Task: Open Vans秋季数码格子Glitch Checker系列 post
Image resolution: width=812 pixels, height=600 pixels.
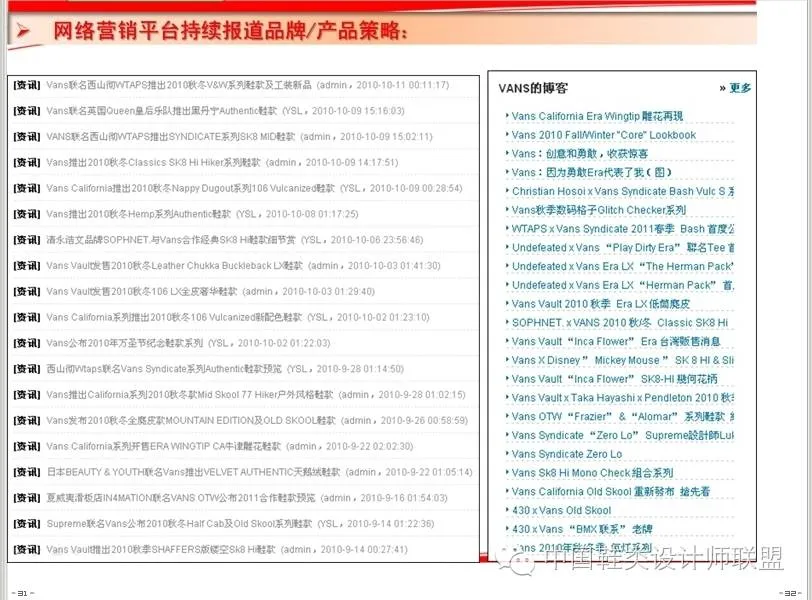Action: 599,210
